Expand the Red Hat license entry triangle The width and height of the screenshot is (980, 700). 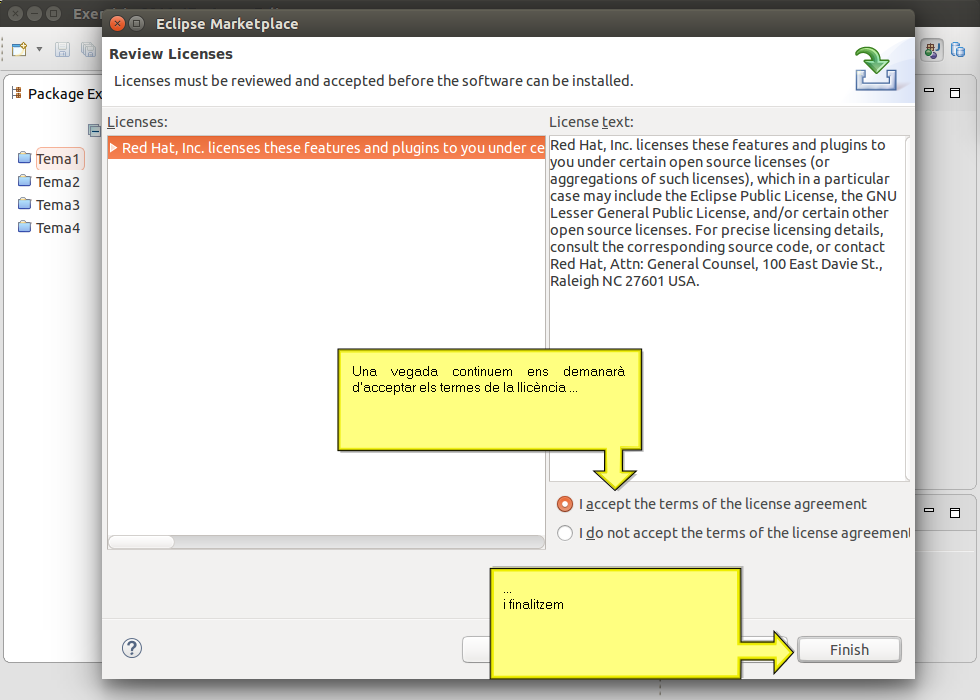click(114, 148)
